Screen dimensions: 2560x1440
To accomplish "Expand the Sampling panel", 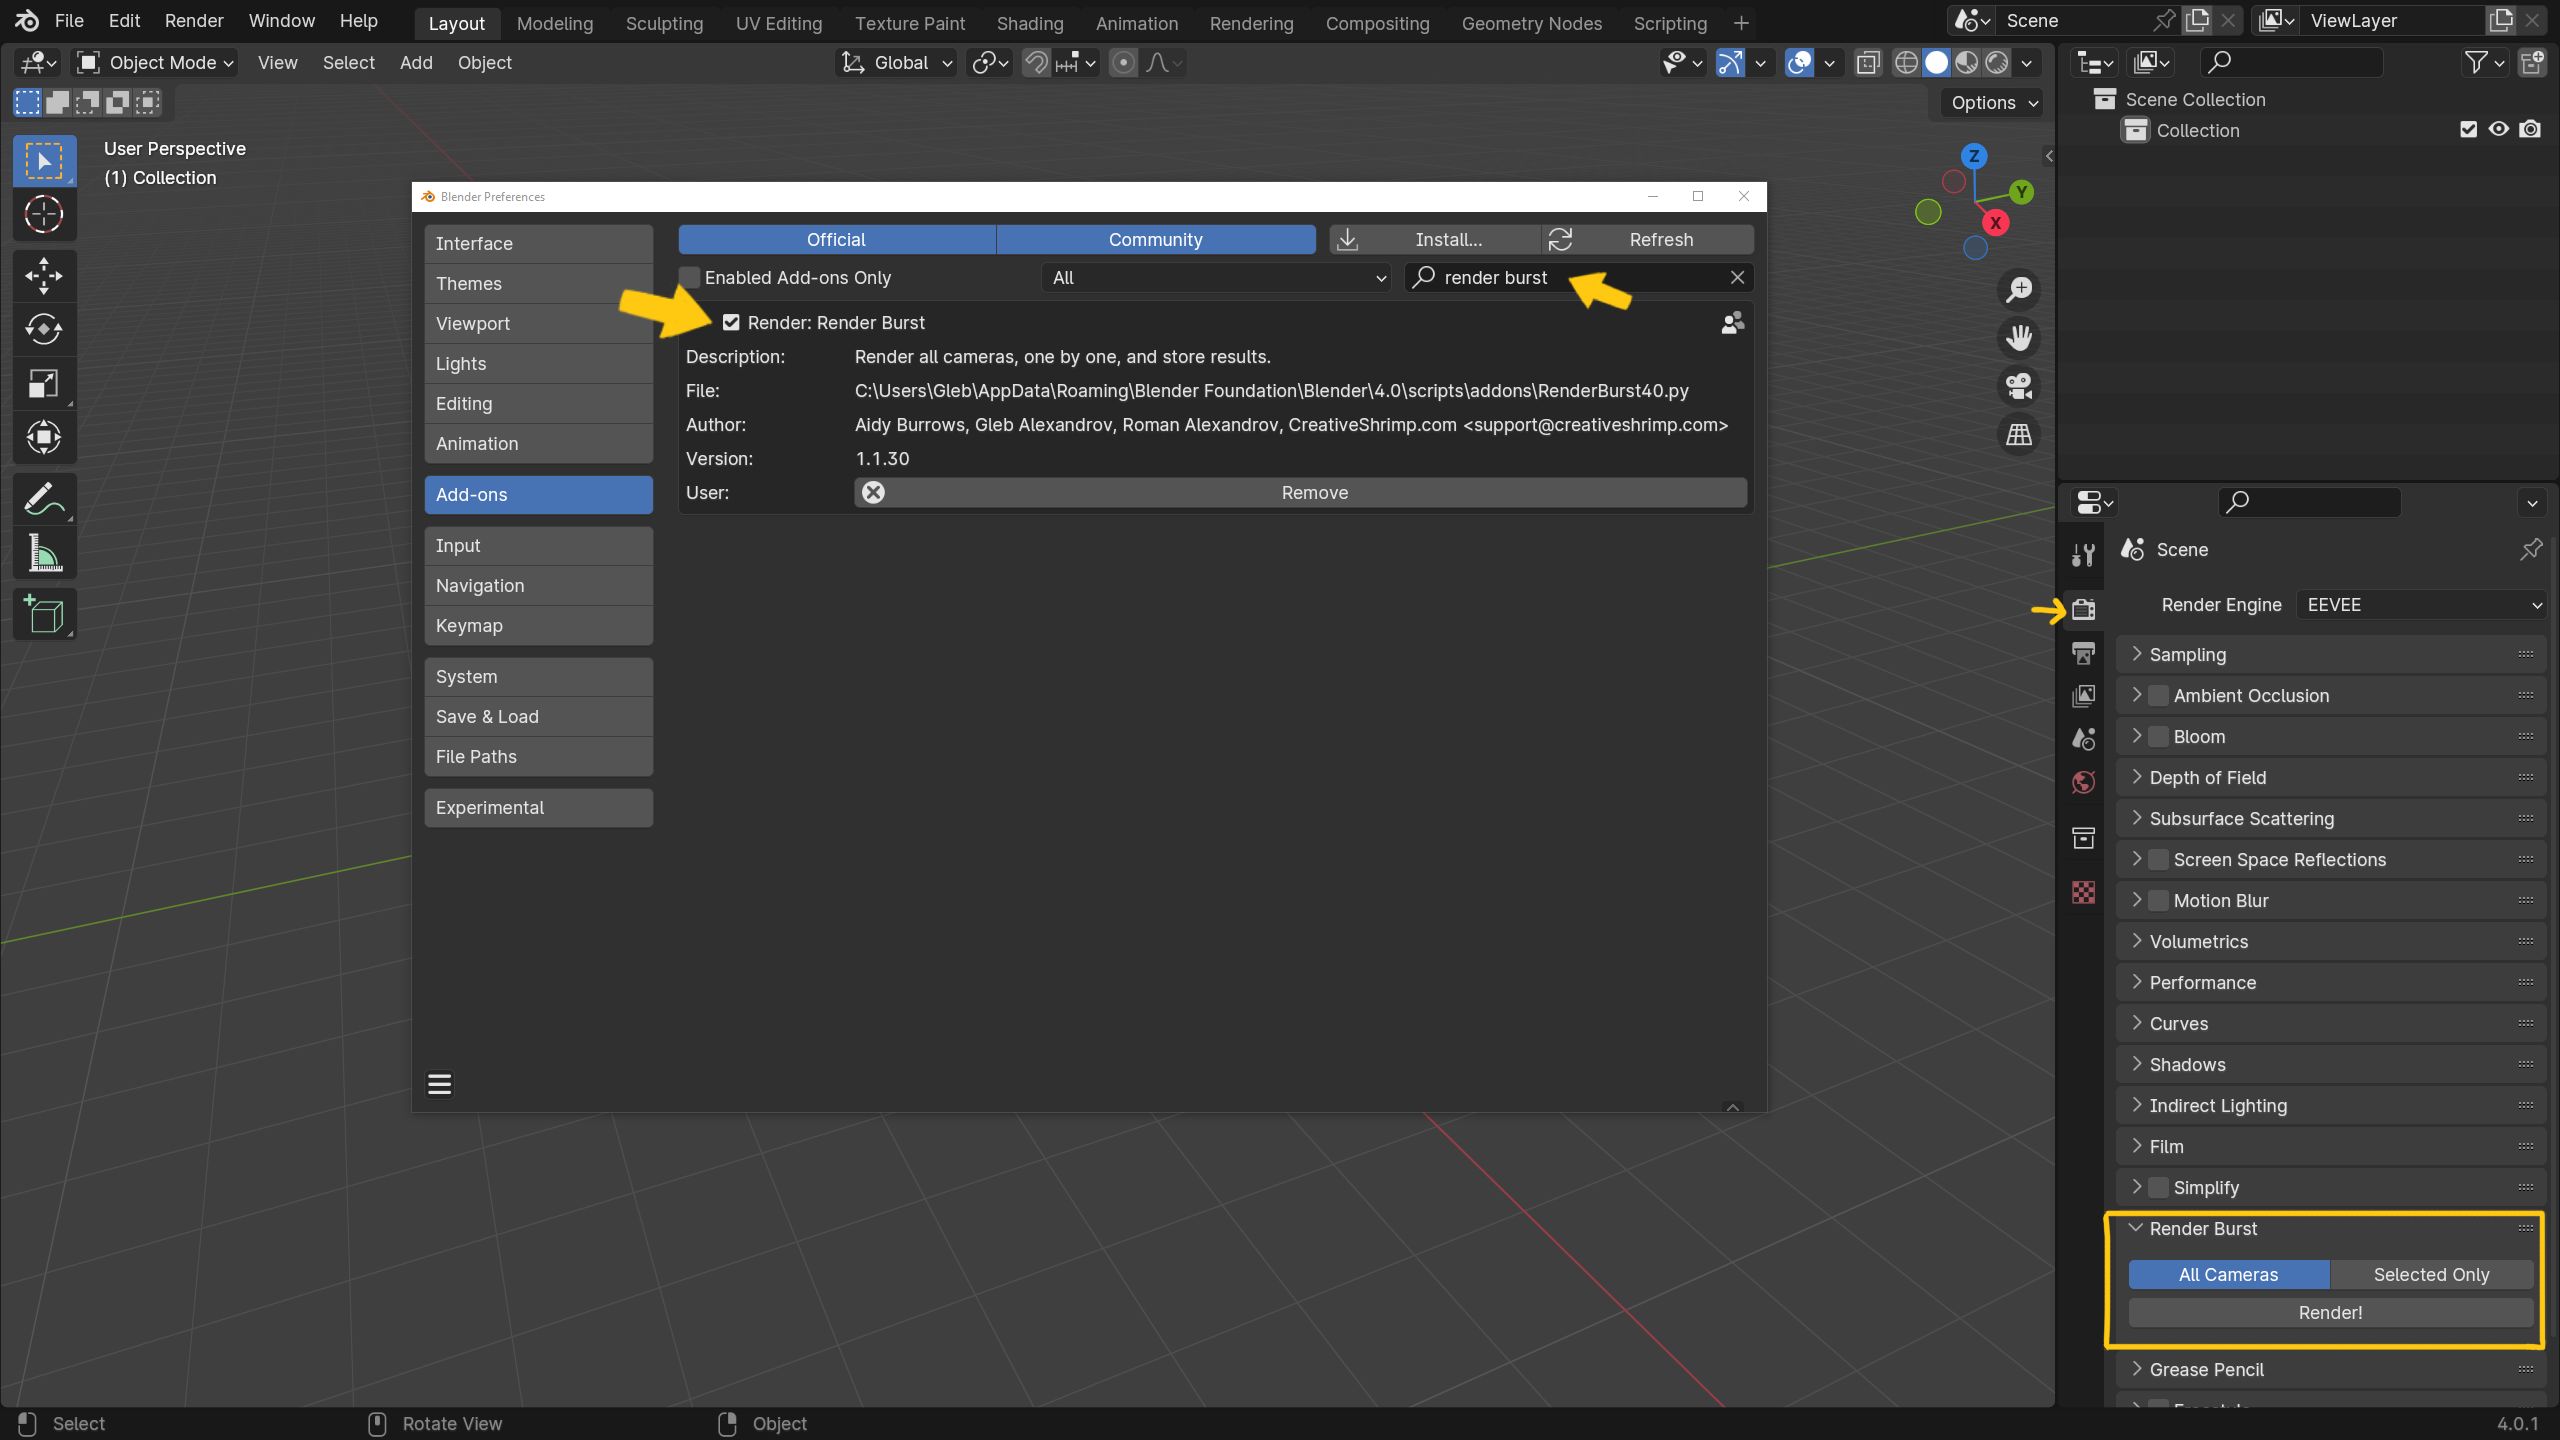I will click(2188, 655).
